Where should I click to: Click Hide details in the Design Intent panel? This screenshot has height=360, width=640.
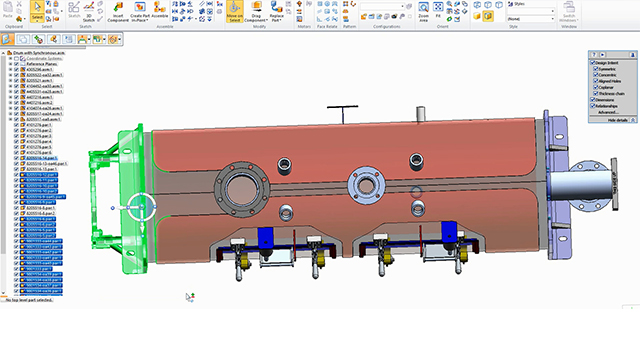[617, 120]
